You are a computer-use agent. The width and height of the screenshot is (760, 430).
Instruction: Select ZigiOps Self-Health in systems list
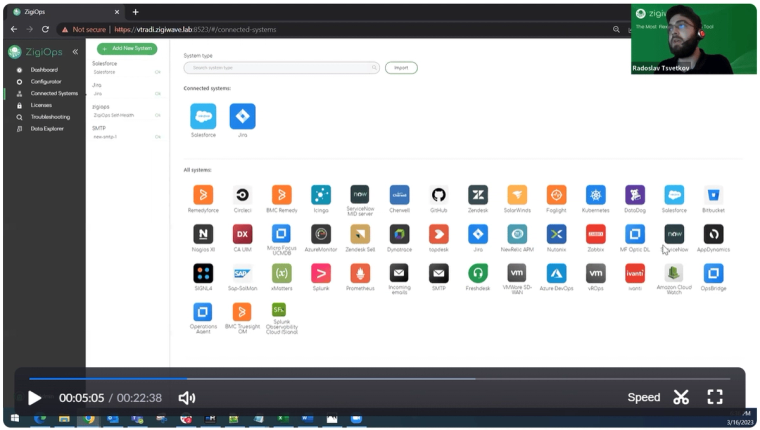(113, 115)
